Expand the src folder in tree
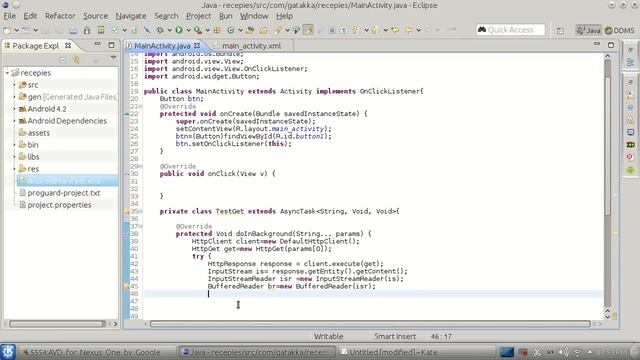The image size is (640, 360). pyautogui.click(x=14, y=85)
